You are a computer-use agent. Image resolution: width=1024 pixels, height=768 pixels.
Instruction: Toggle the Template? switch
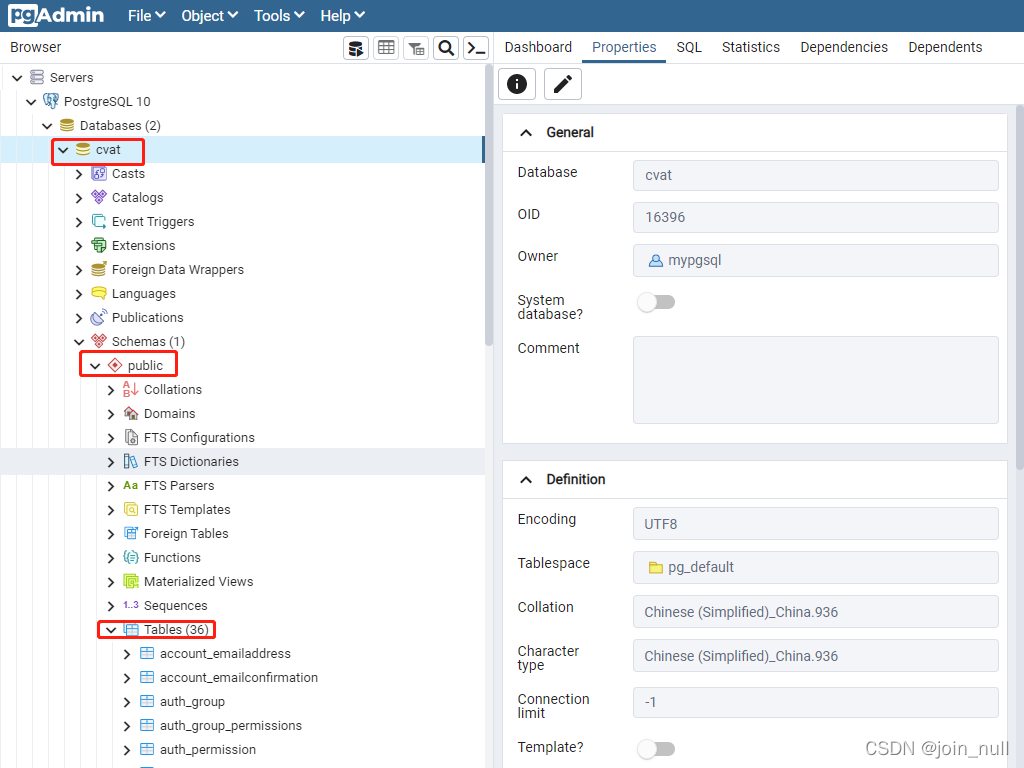click(x=656, y=748)
